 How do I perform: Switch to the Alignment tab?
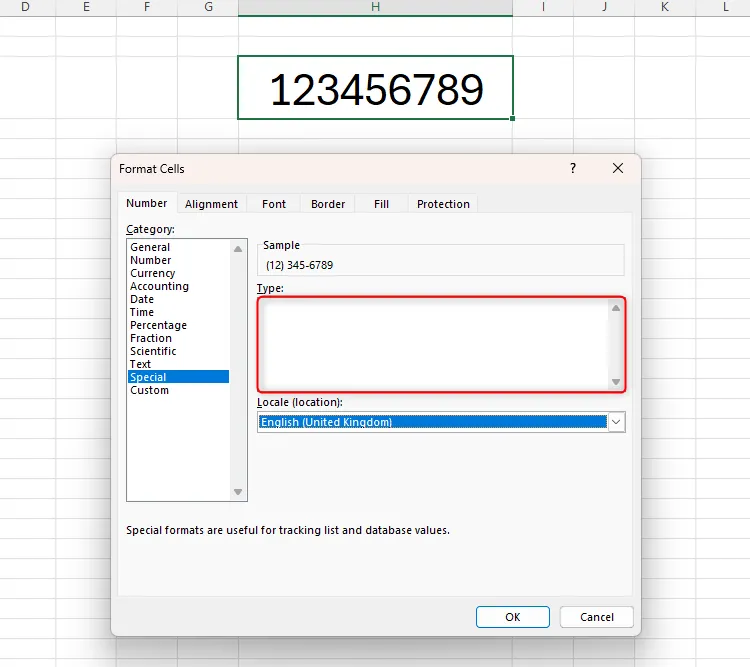coord(211,204)
